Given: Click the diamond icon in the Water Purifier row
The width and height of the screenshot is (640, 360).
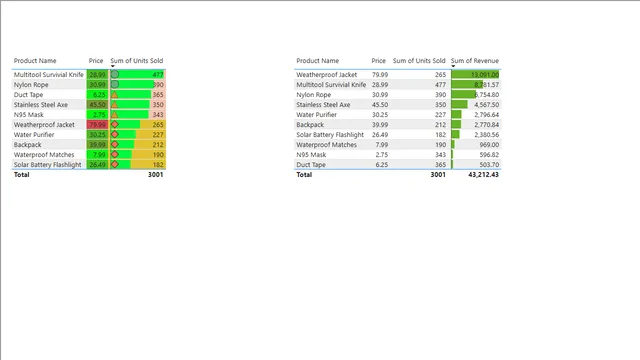Looking at the screenshot, I should coord(115,134).
